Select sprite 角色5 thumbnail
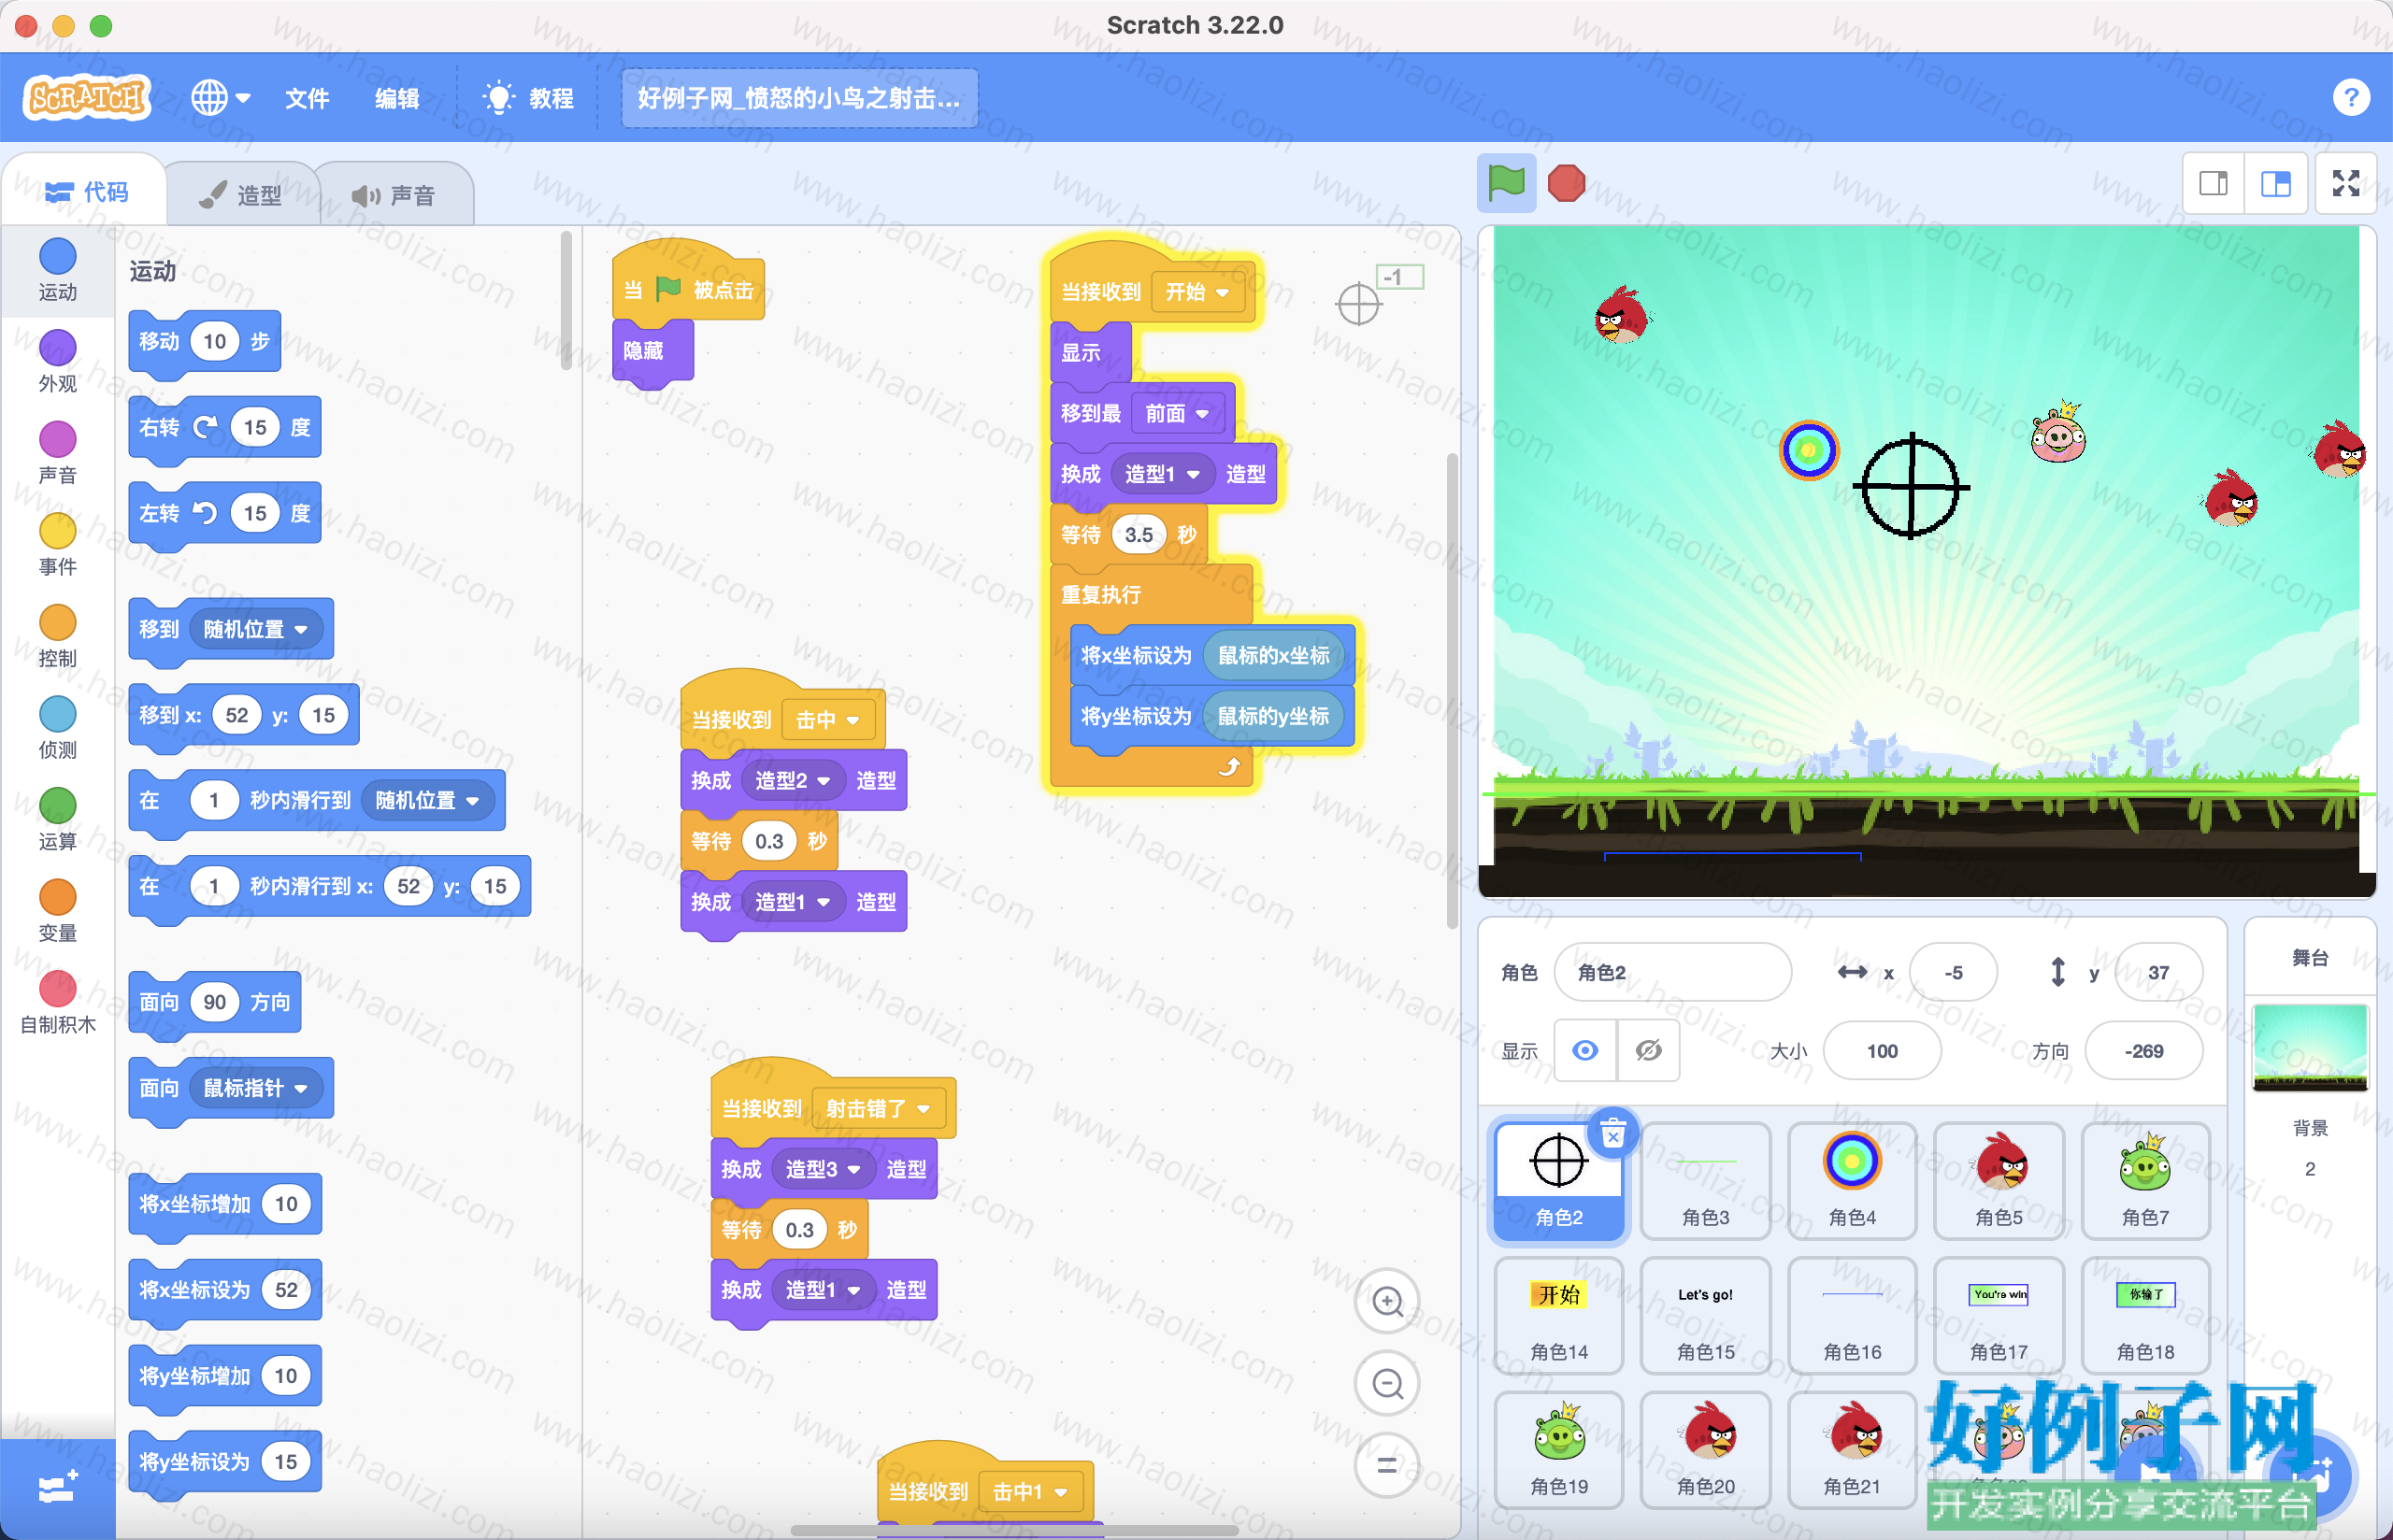 pyautogui.click(x=1999, y=1180)
